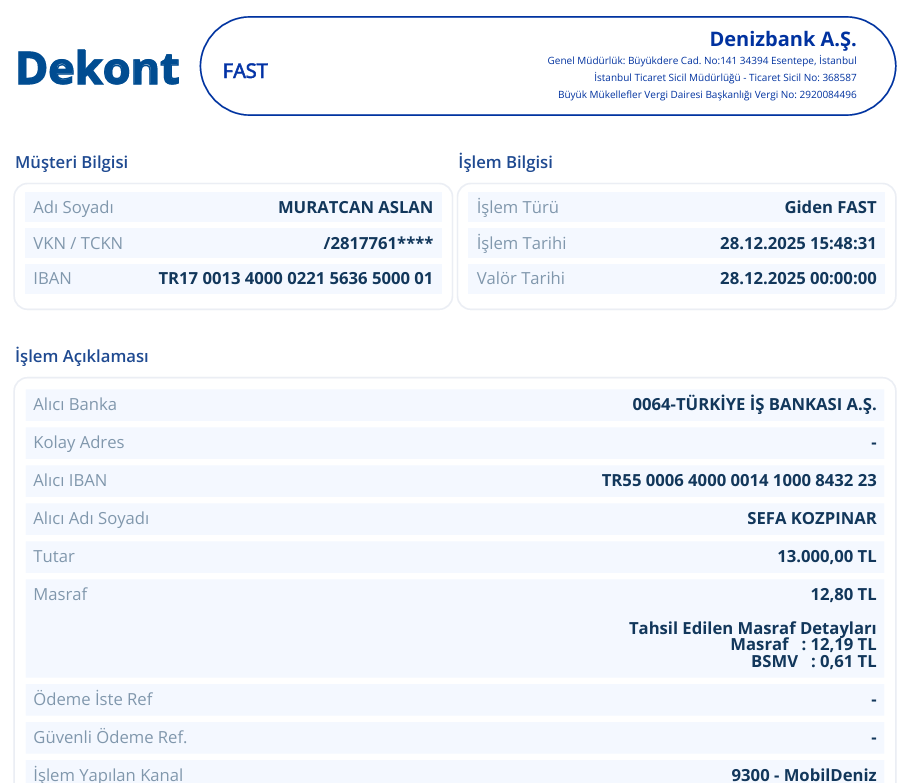Select the amount 13.000,00 TL
Viewport: 904px width, 783px height.
[827, 556]
